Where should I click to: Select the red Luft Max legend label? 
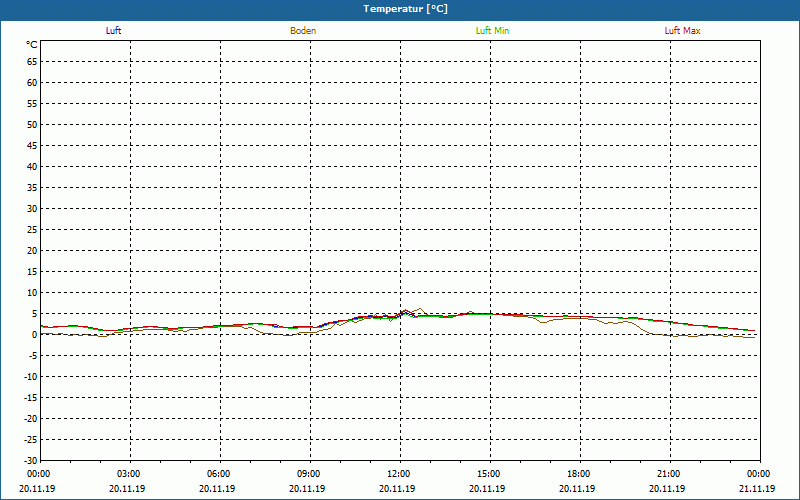[x=682, y=31]
